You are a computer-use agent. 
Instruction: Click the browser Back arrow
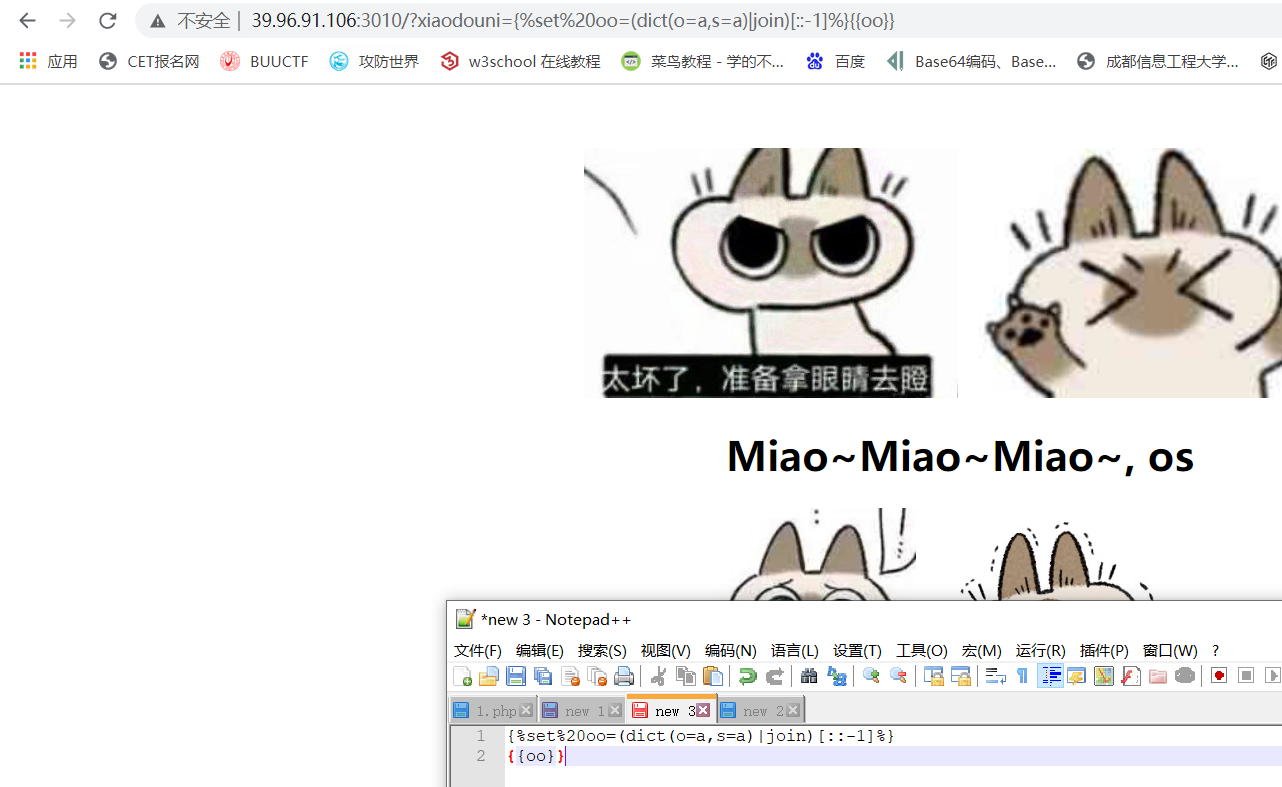point(27,20)
